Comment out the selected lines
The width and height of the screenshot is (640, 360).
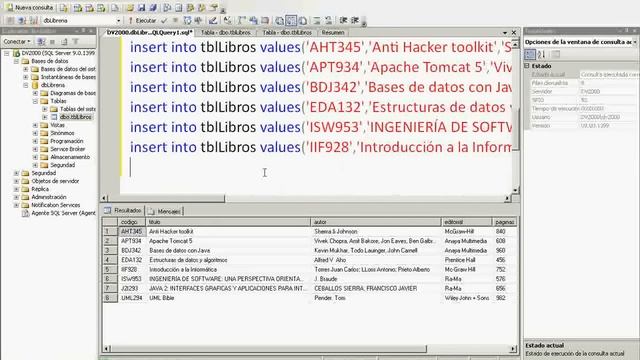point(317,20)
